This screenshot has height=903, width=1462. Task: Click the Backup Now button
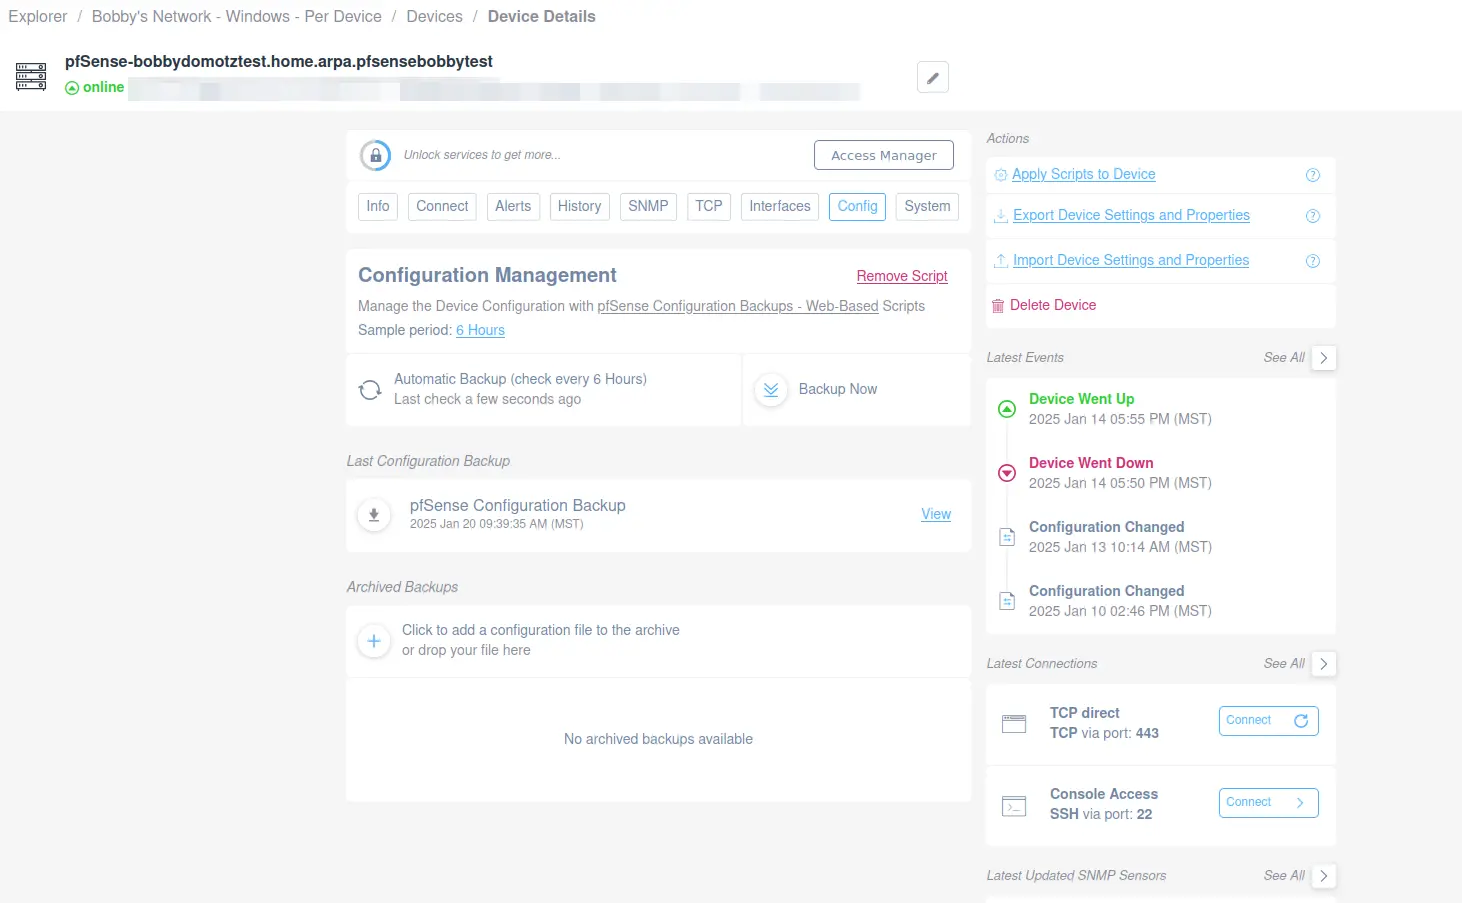(x=837, y=389)
